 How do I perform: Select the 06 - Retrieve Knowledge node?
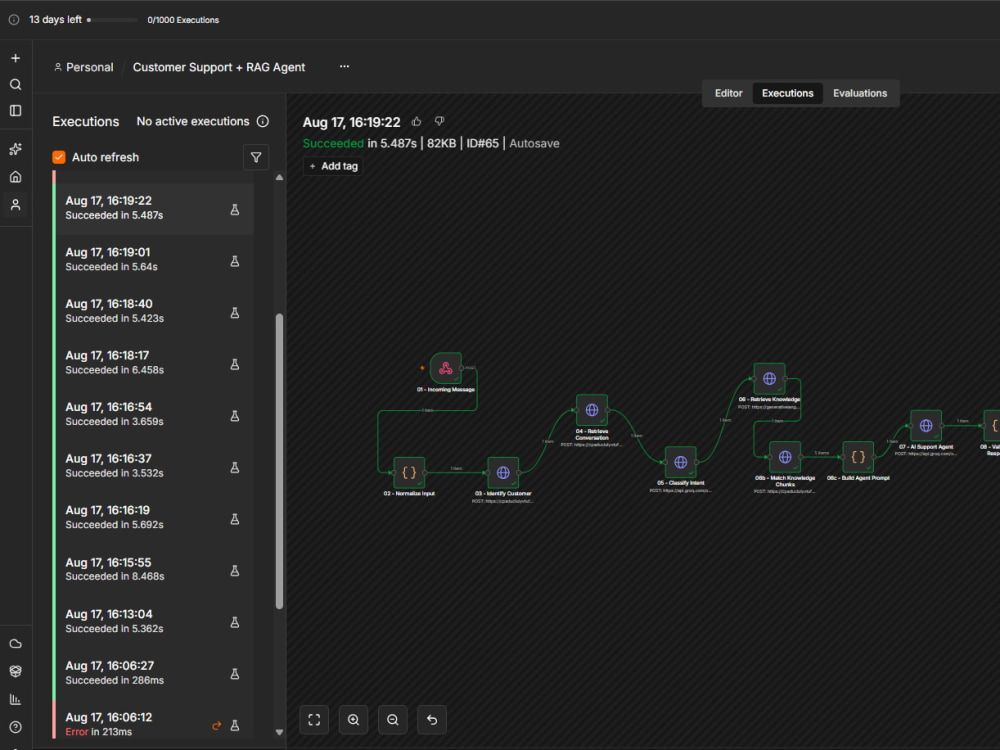(769, 379)
